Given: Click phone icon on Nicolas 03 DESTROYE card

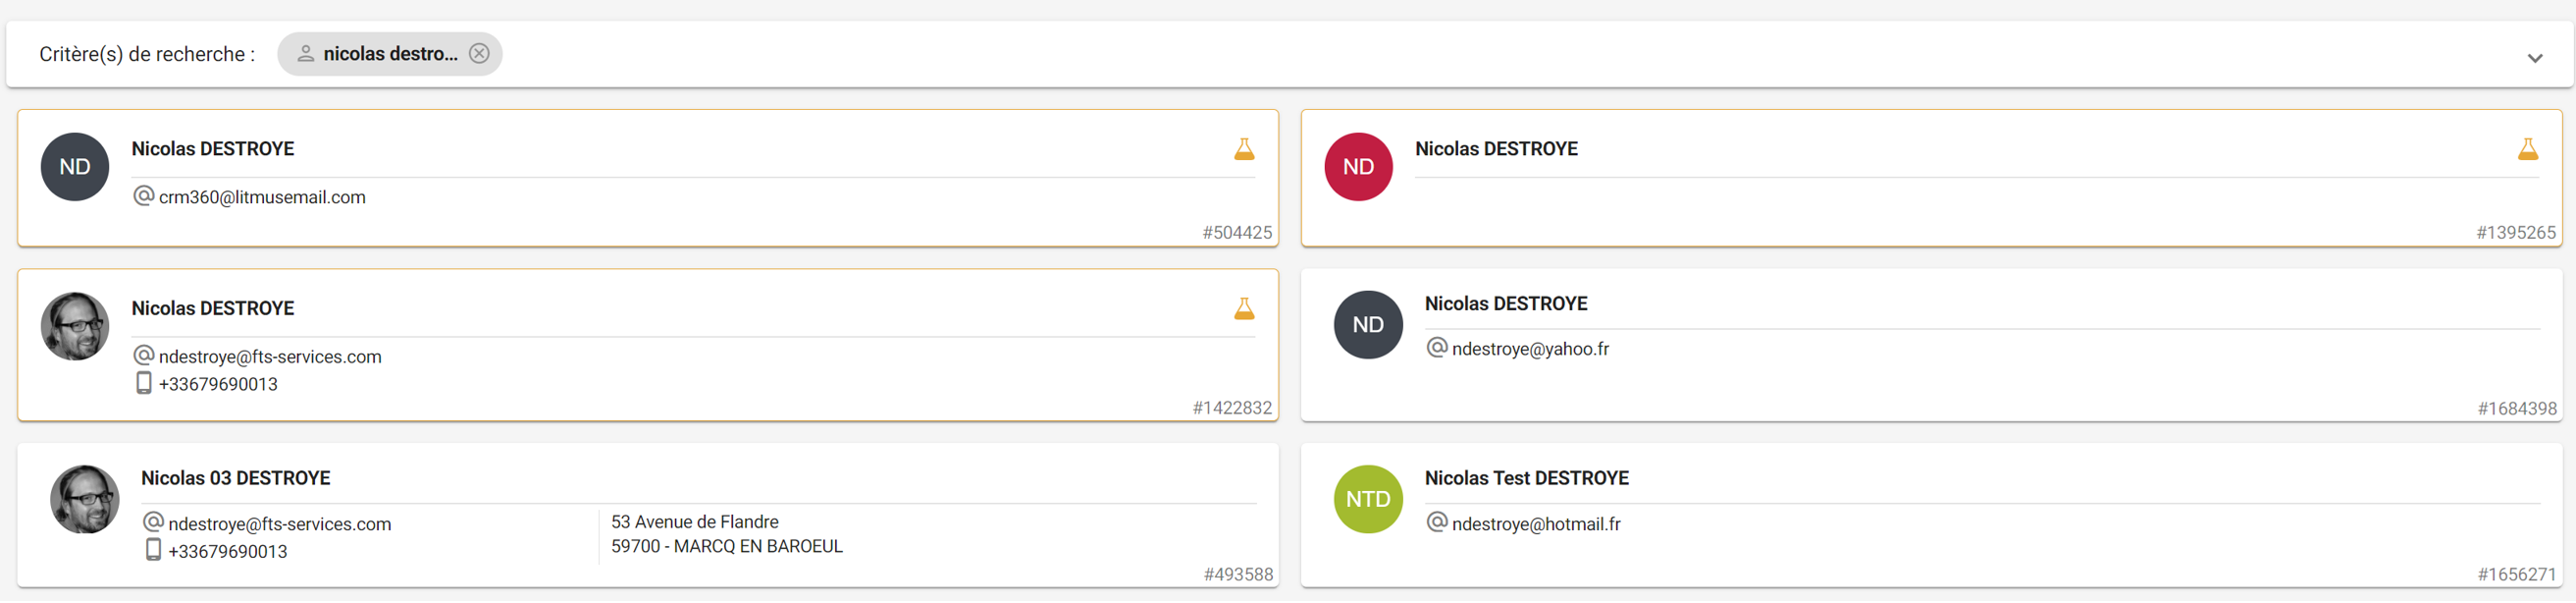Looking at the screenshot, I should 153,550.
